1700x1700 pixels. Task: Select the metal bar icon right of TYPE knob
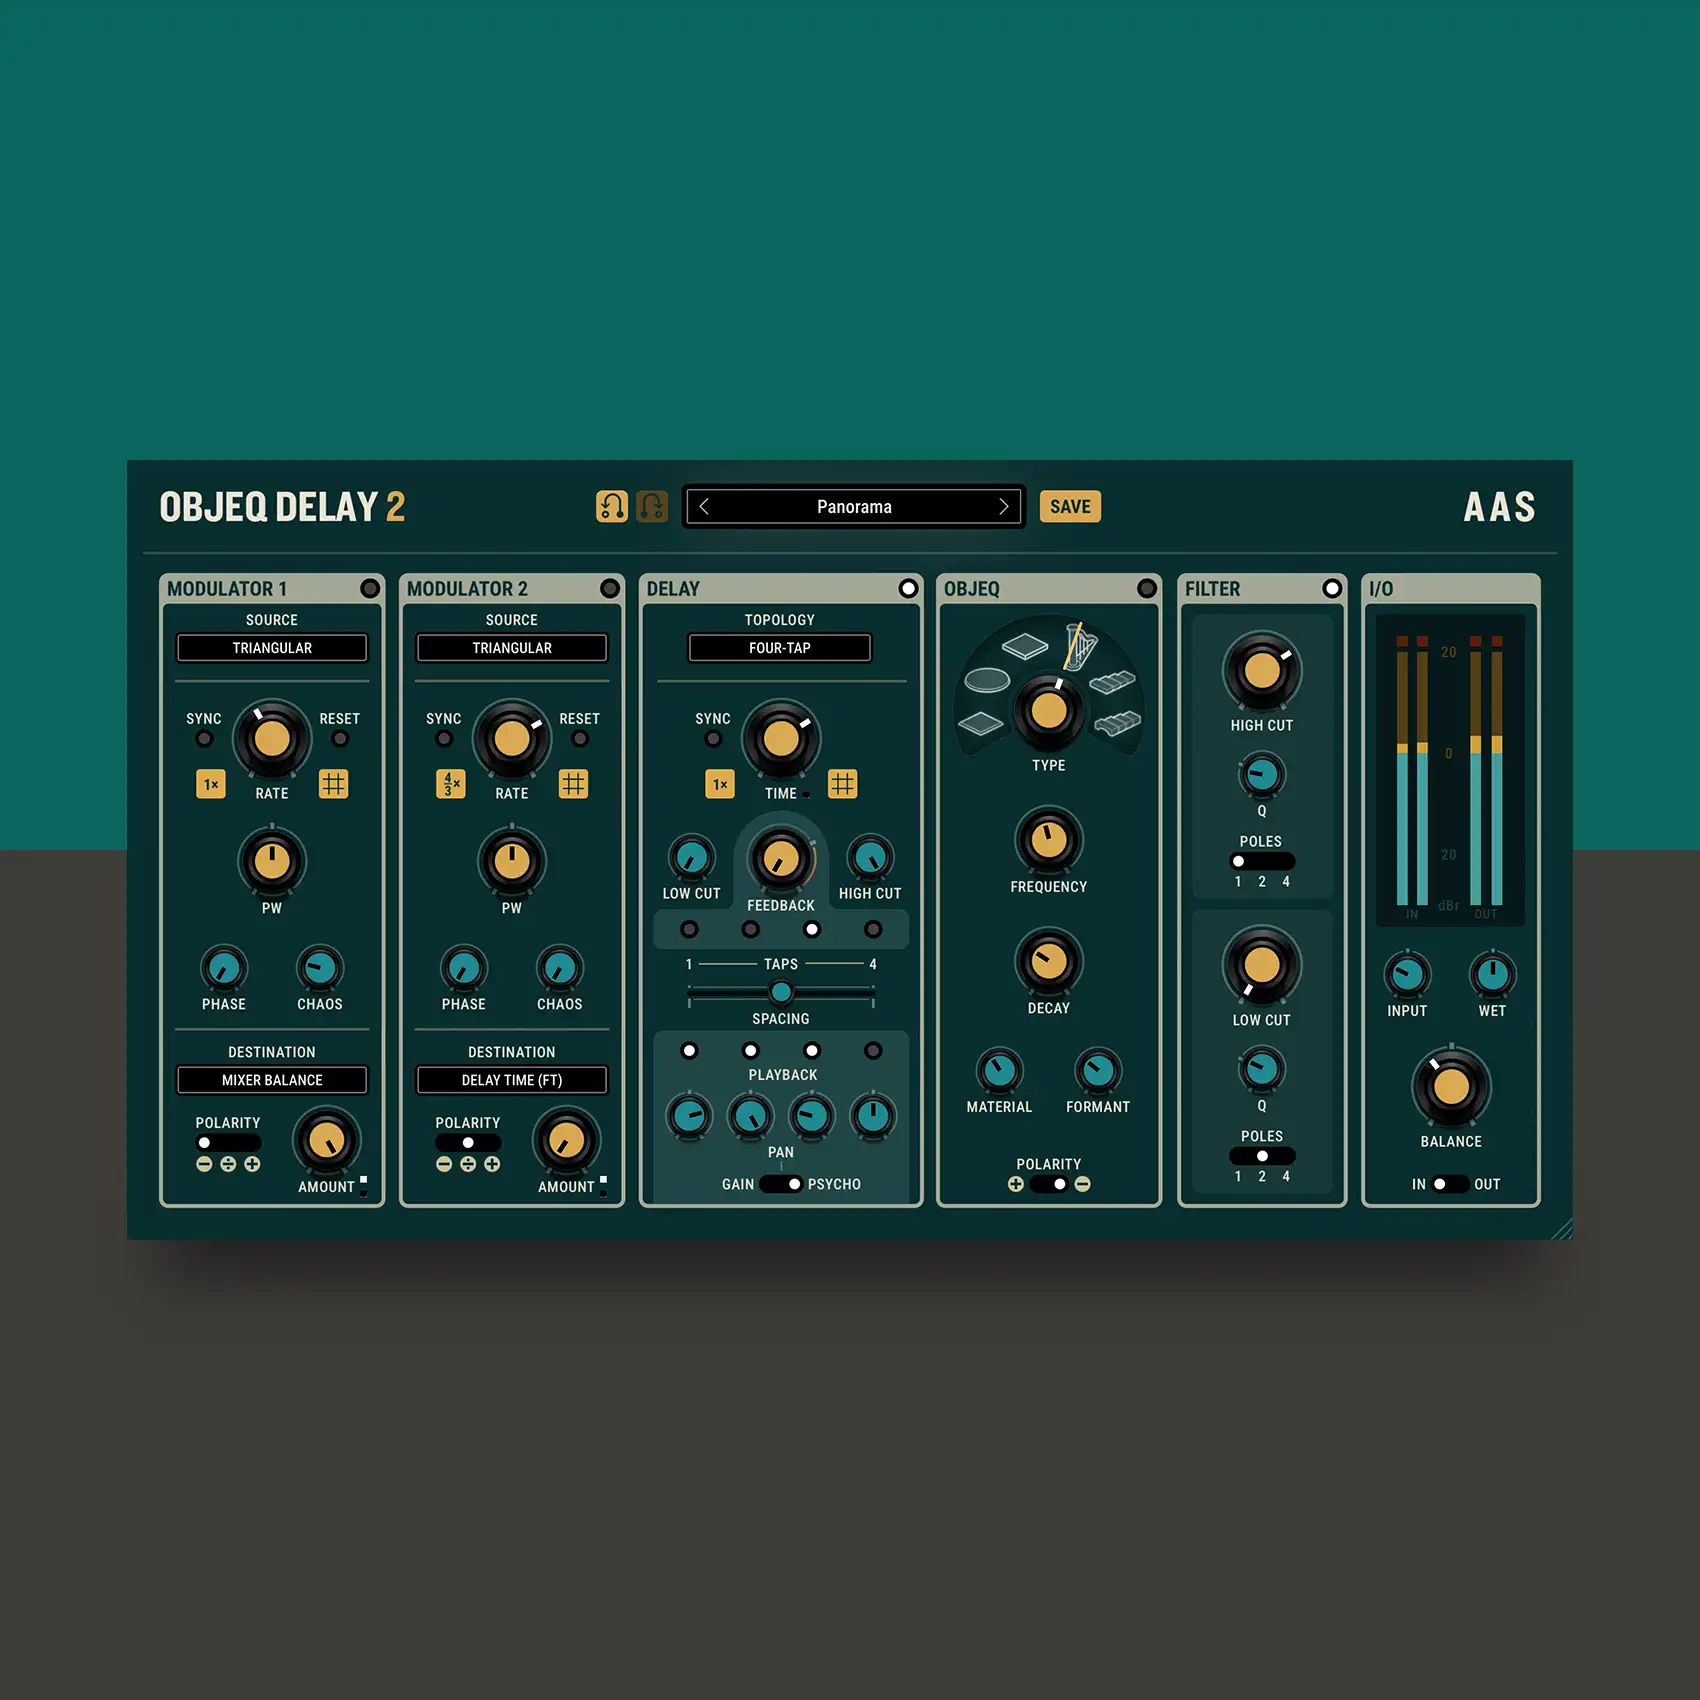tap(1113, 684)
